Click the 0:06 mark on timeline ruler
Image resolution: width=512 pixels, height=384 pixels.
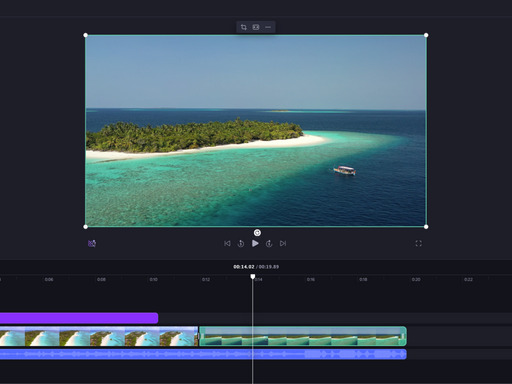[49, 279]
